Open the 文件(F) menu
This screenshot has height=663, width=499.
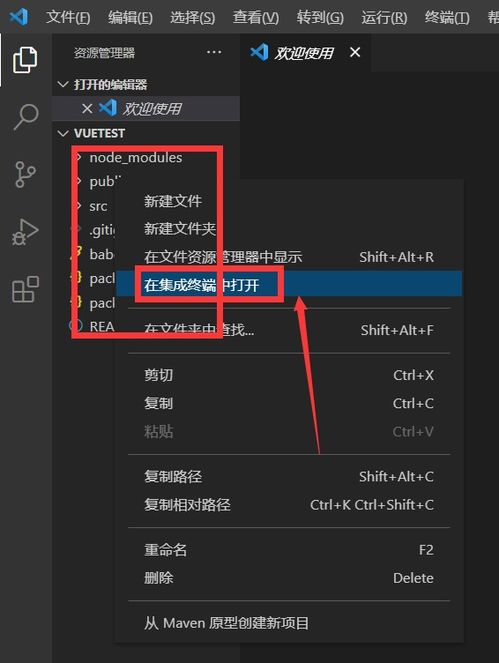[68, 17]
